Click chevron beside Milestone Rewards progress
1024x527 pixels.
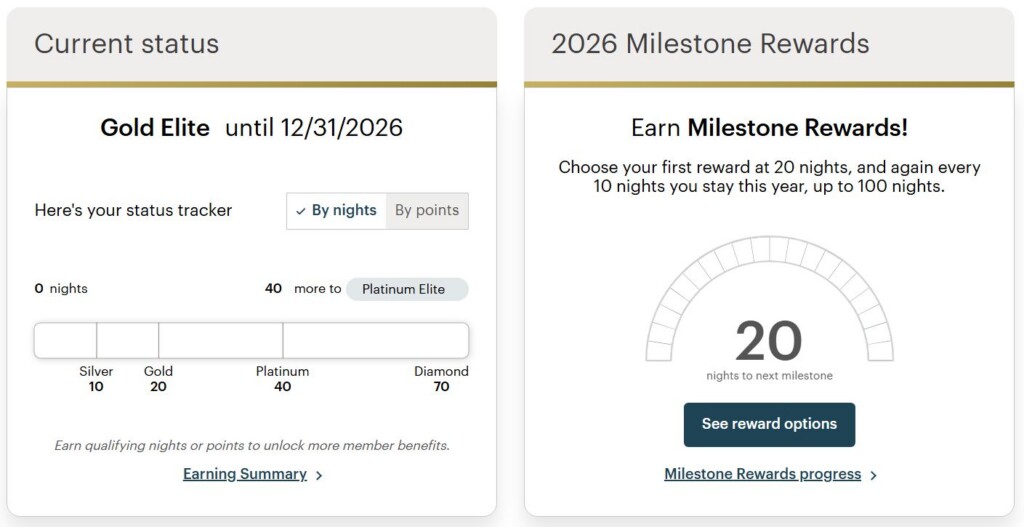click(x=874, y=475)
